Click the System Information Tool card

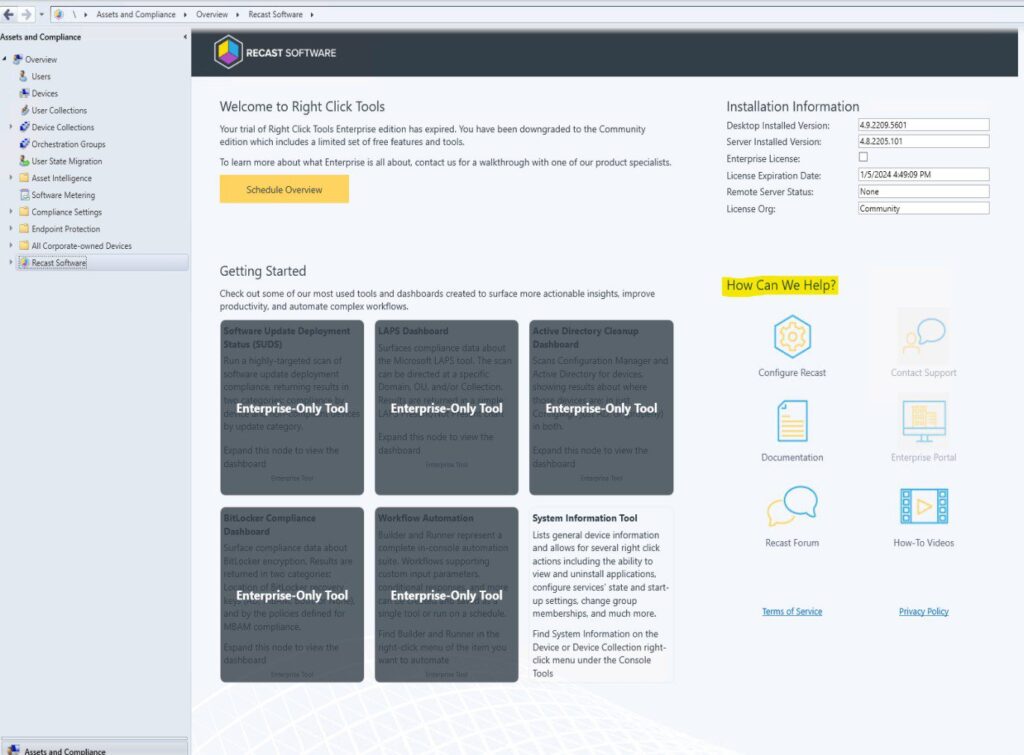pos(601,594)
